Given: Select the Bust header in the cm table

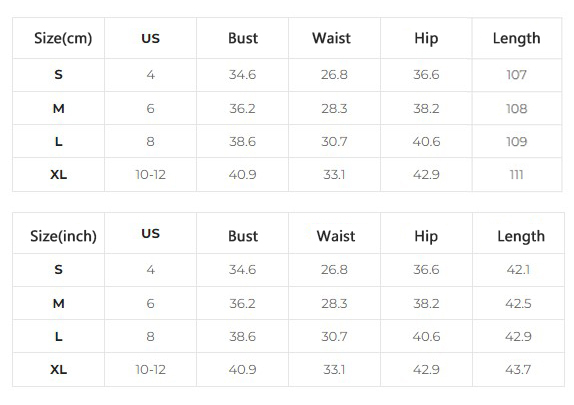Looking at the screenshot, I should (x=243, y=38).
